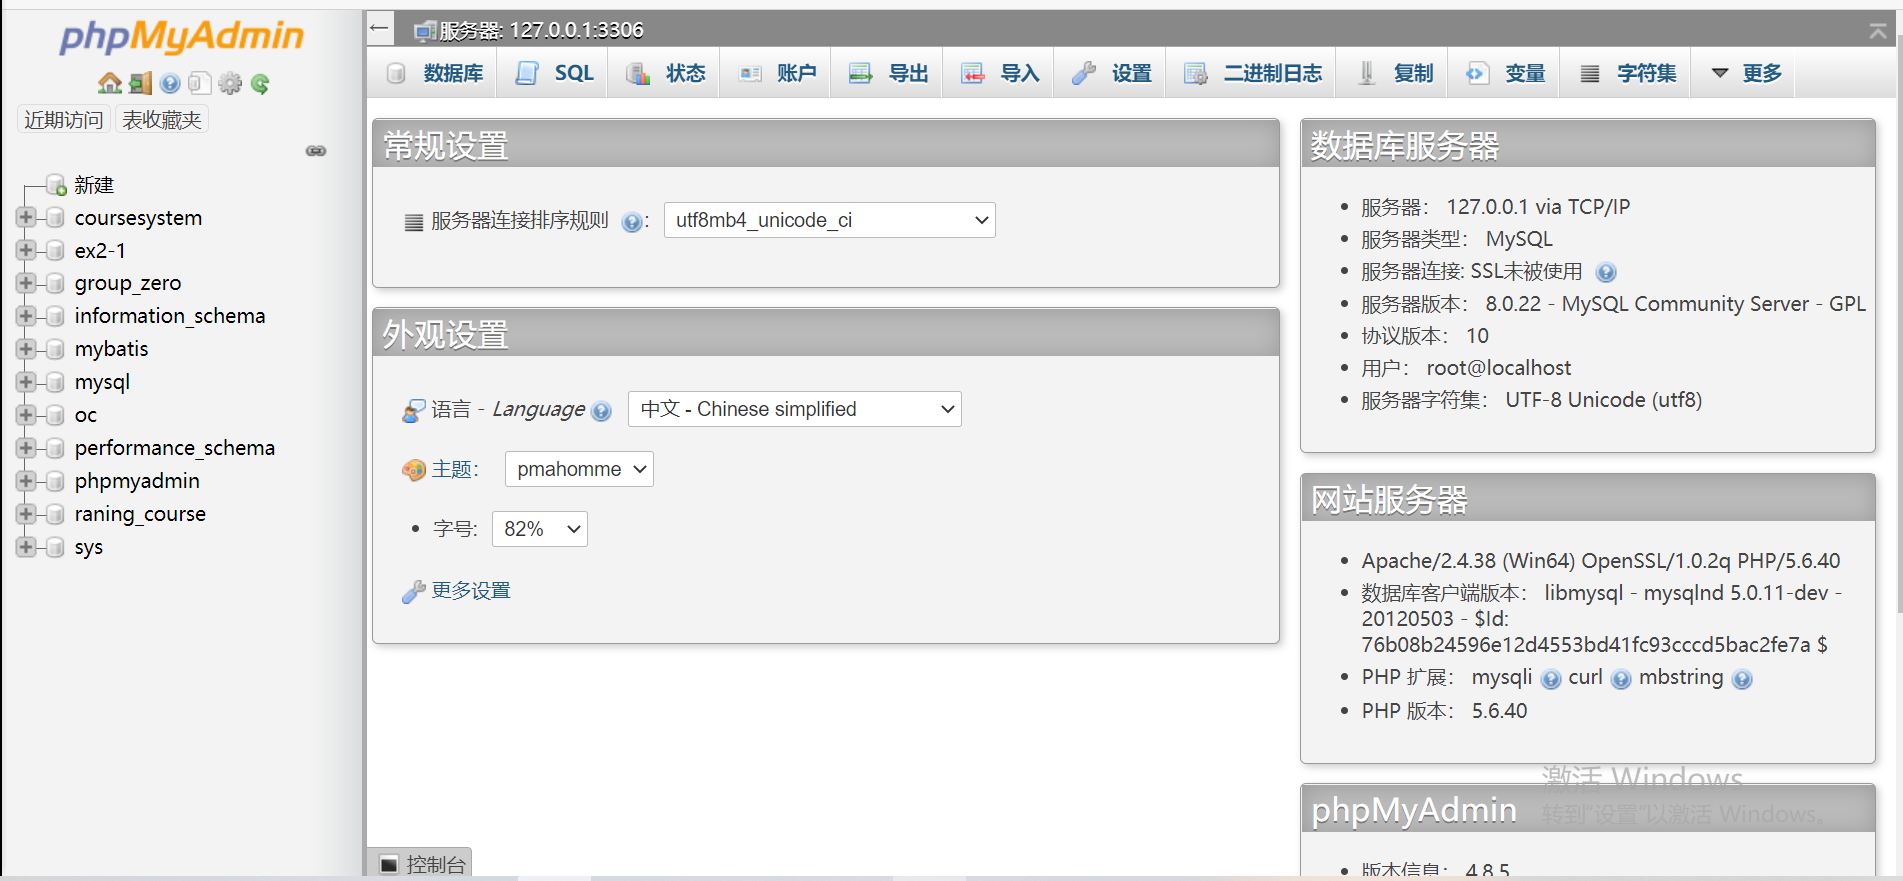Click the help icon after mysqli extension
Viewport: 1903px width, 881px height.
tap(1551, 679)
